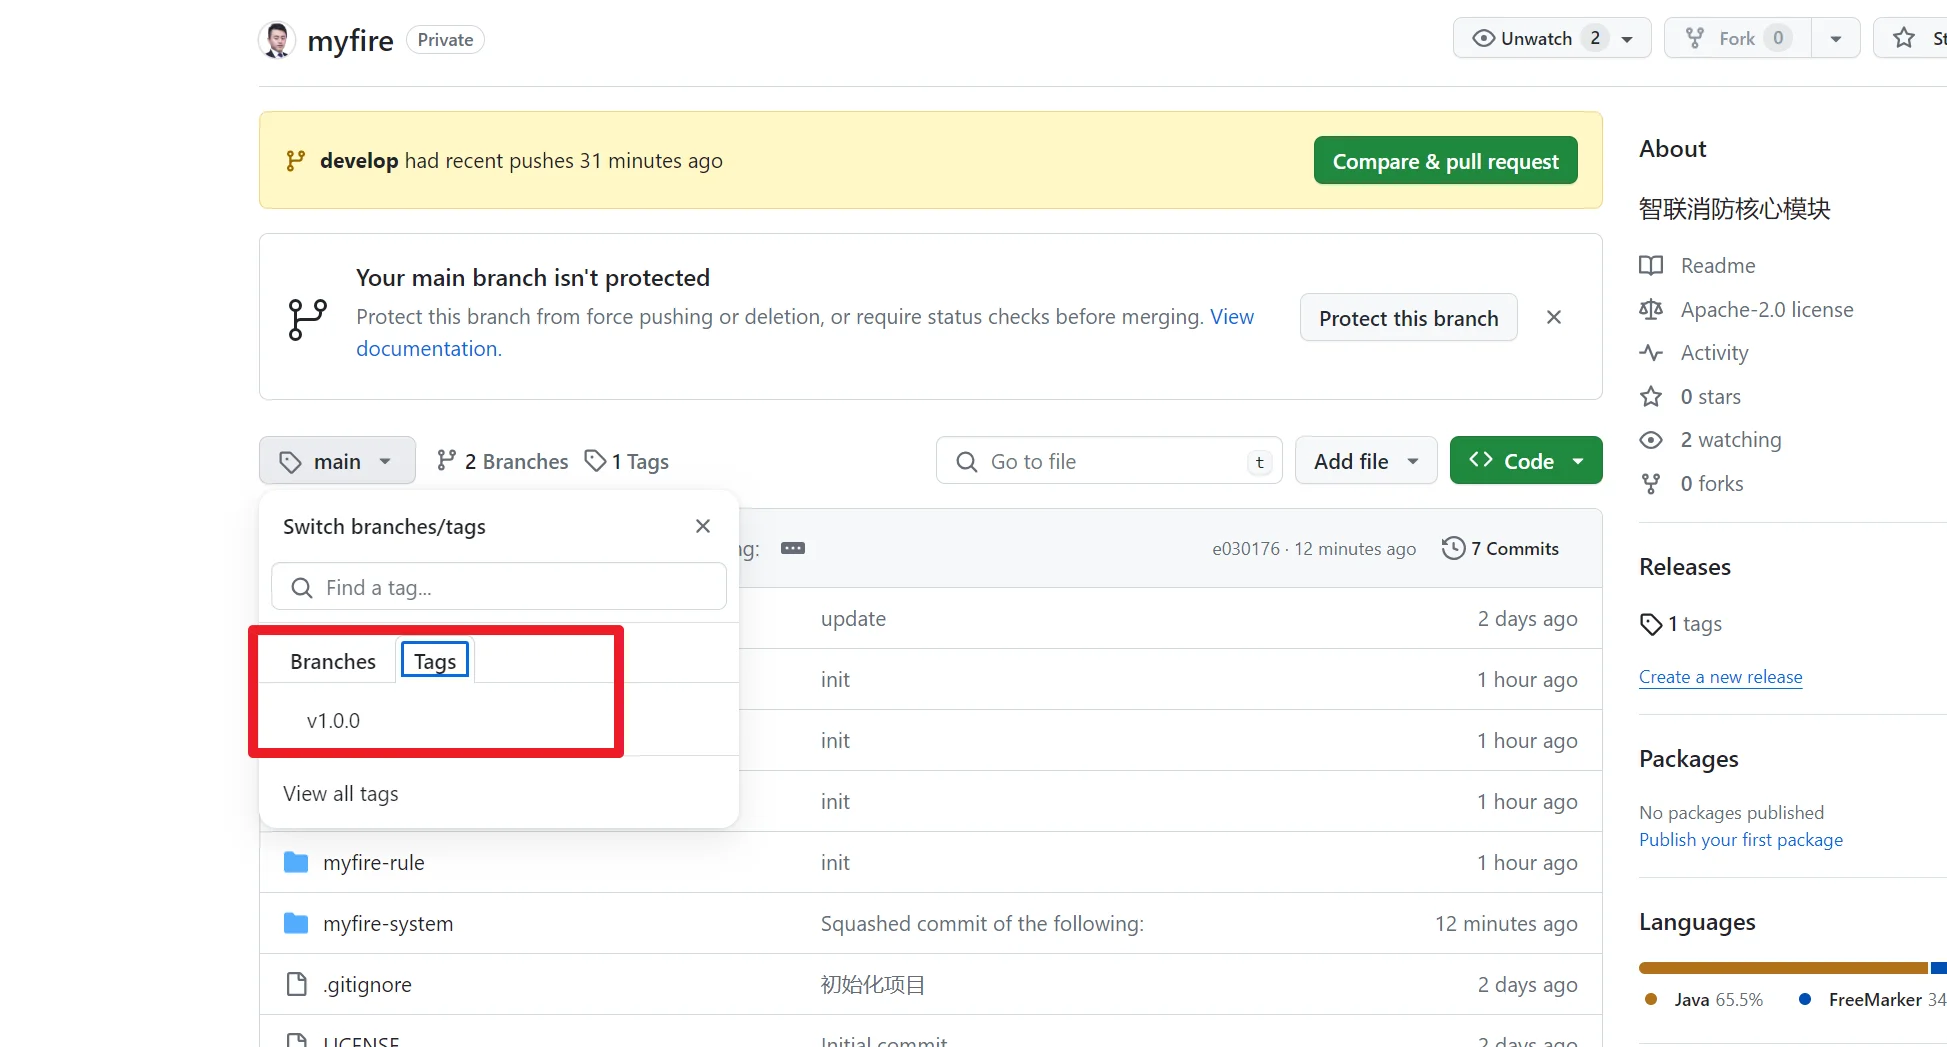Click Create a new release link
This screenshot has height=1047, width=1947.
pyautogui.click(x=1720, y=677)
